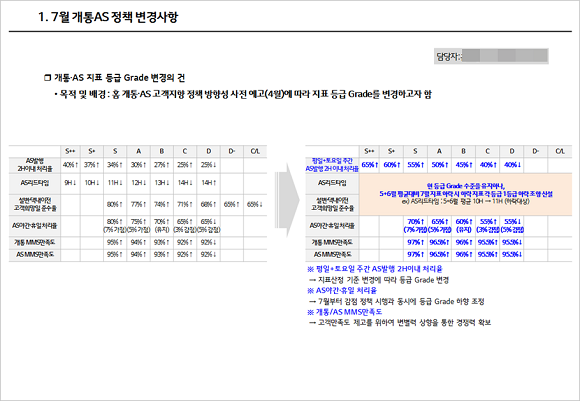
Task: Select the blue 50%↑ cell
Action: tap(439, 165)
